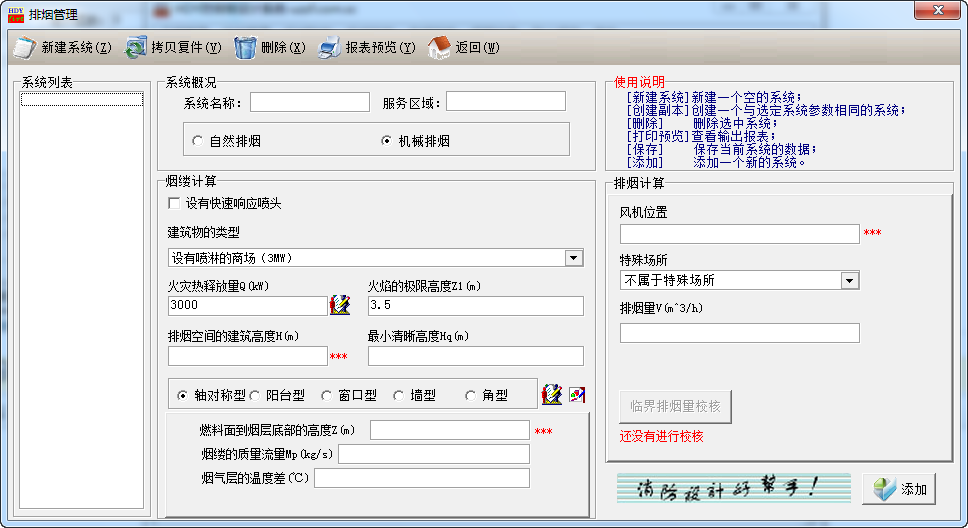
Task: Select 新建系统(Z) toolbar label
Action: 77,48
